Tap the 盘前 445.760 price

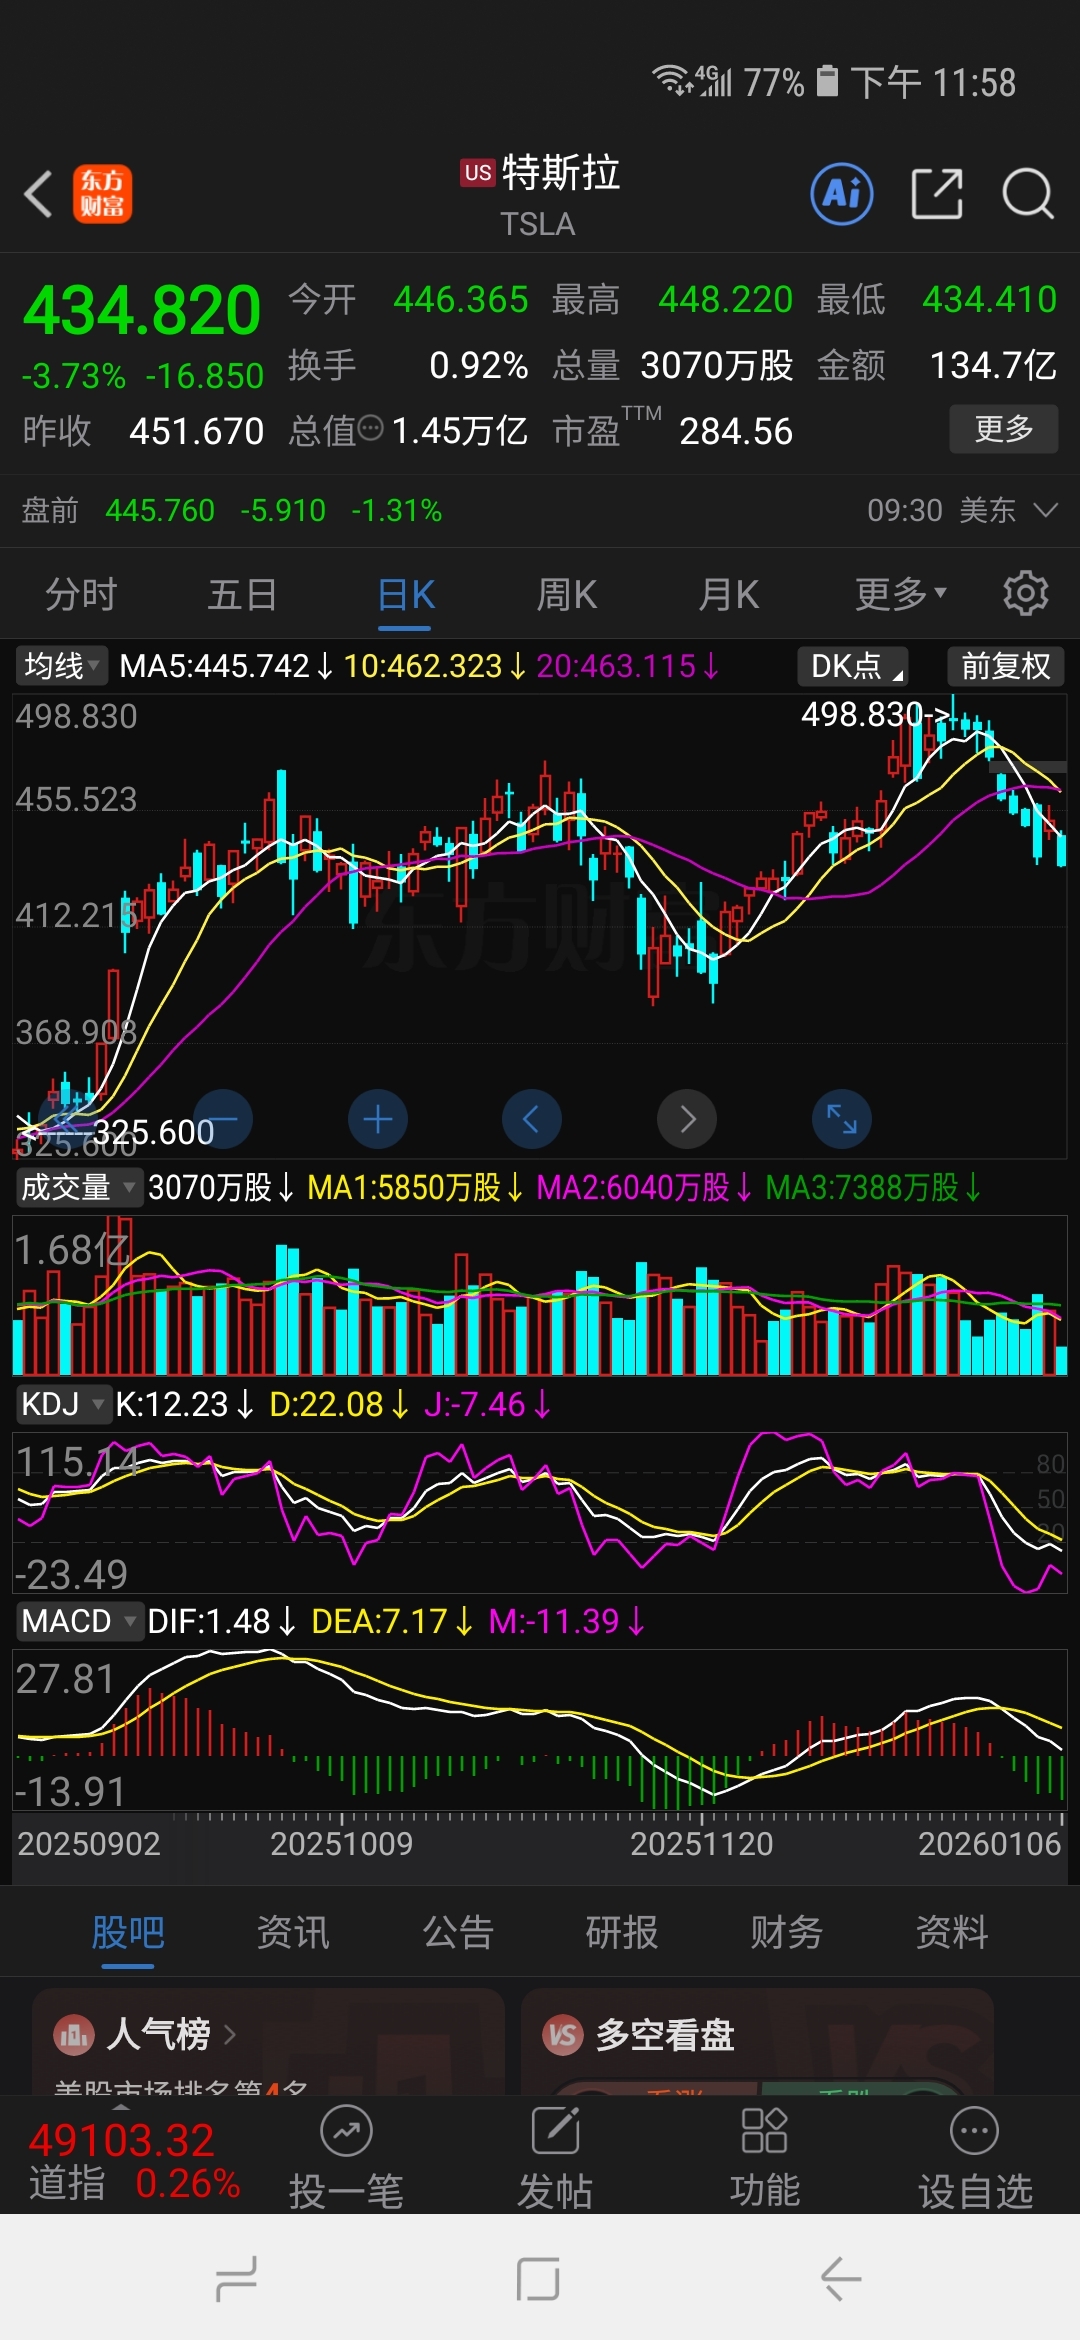[x=160, y=510]
